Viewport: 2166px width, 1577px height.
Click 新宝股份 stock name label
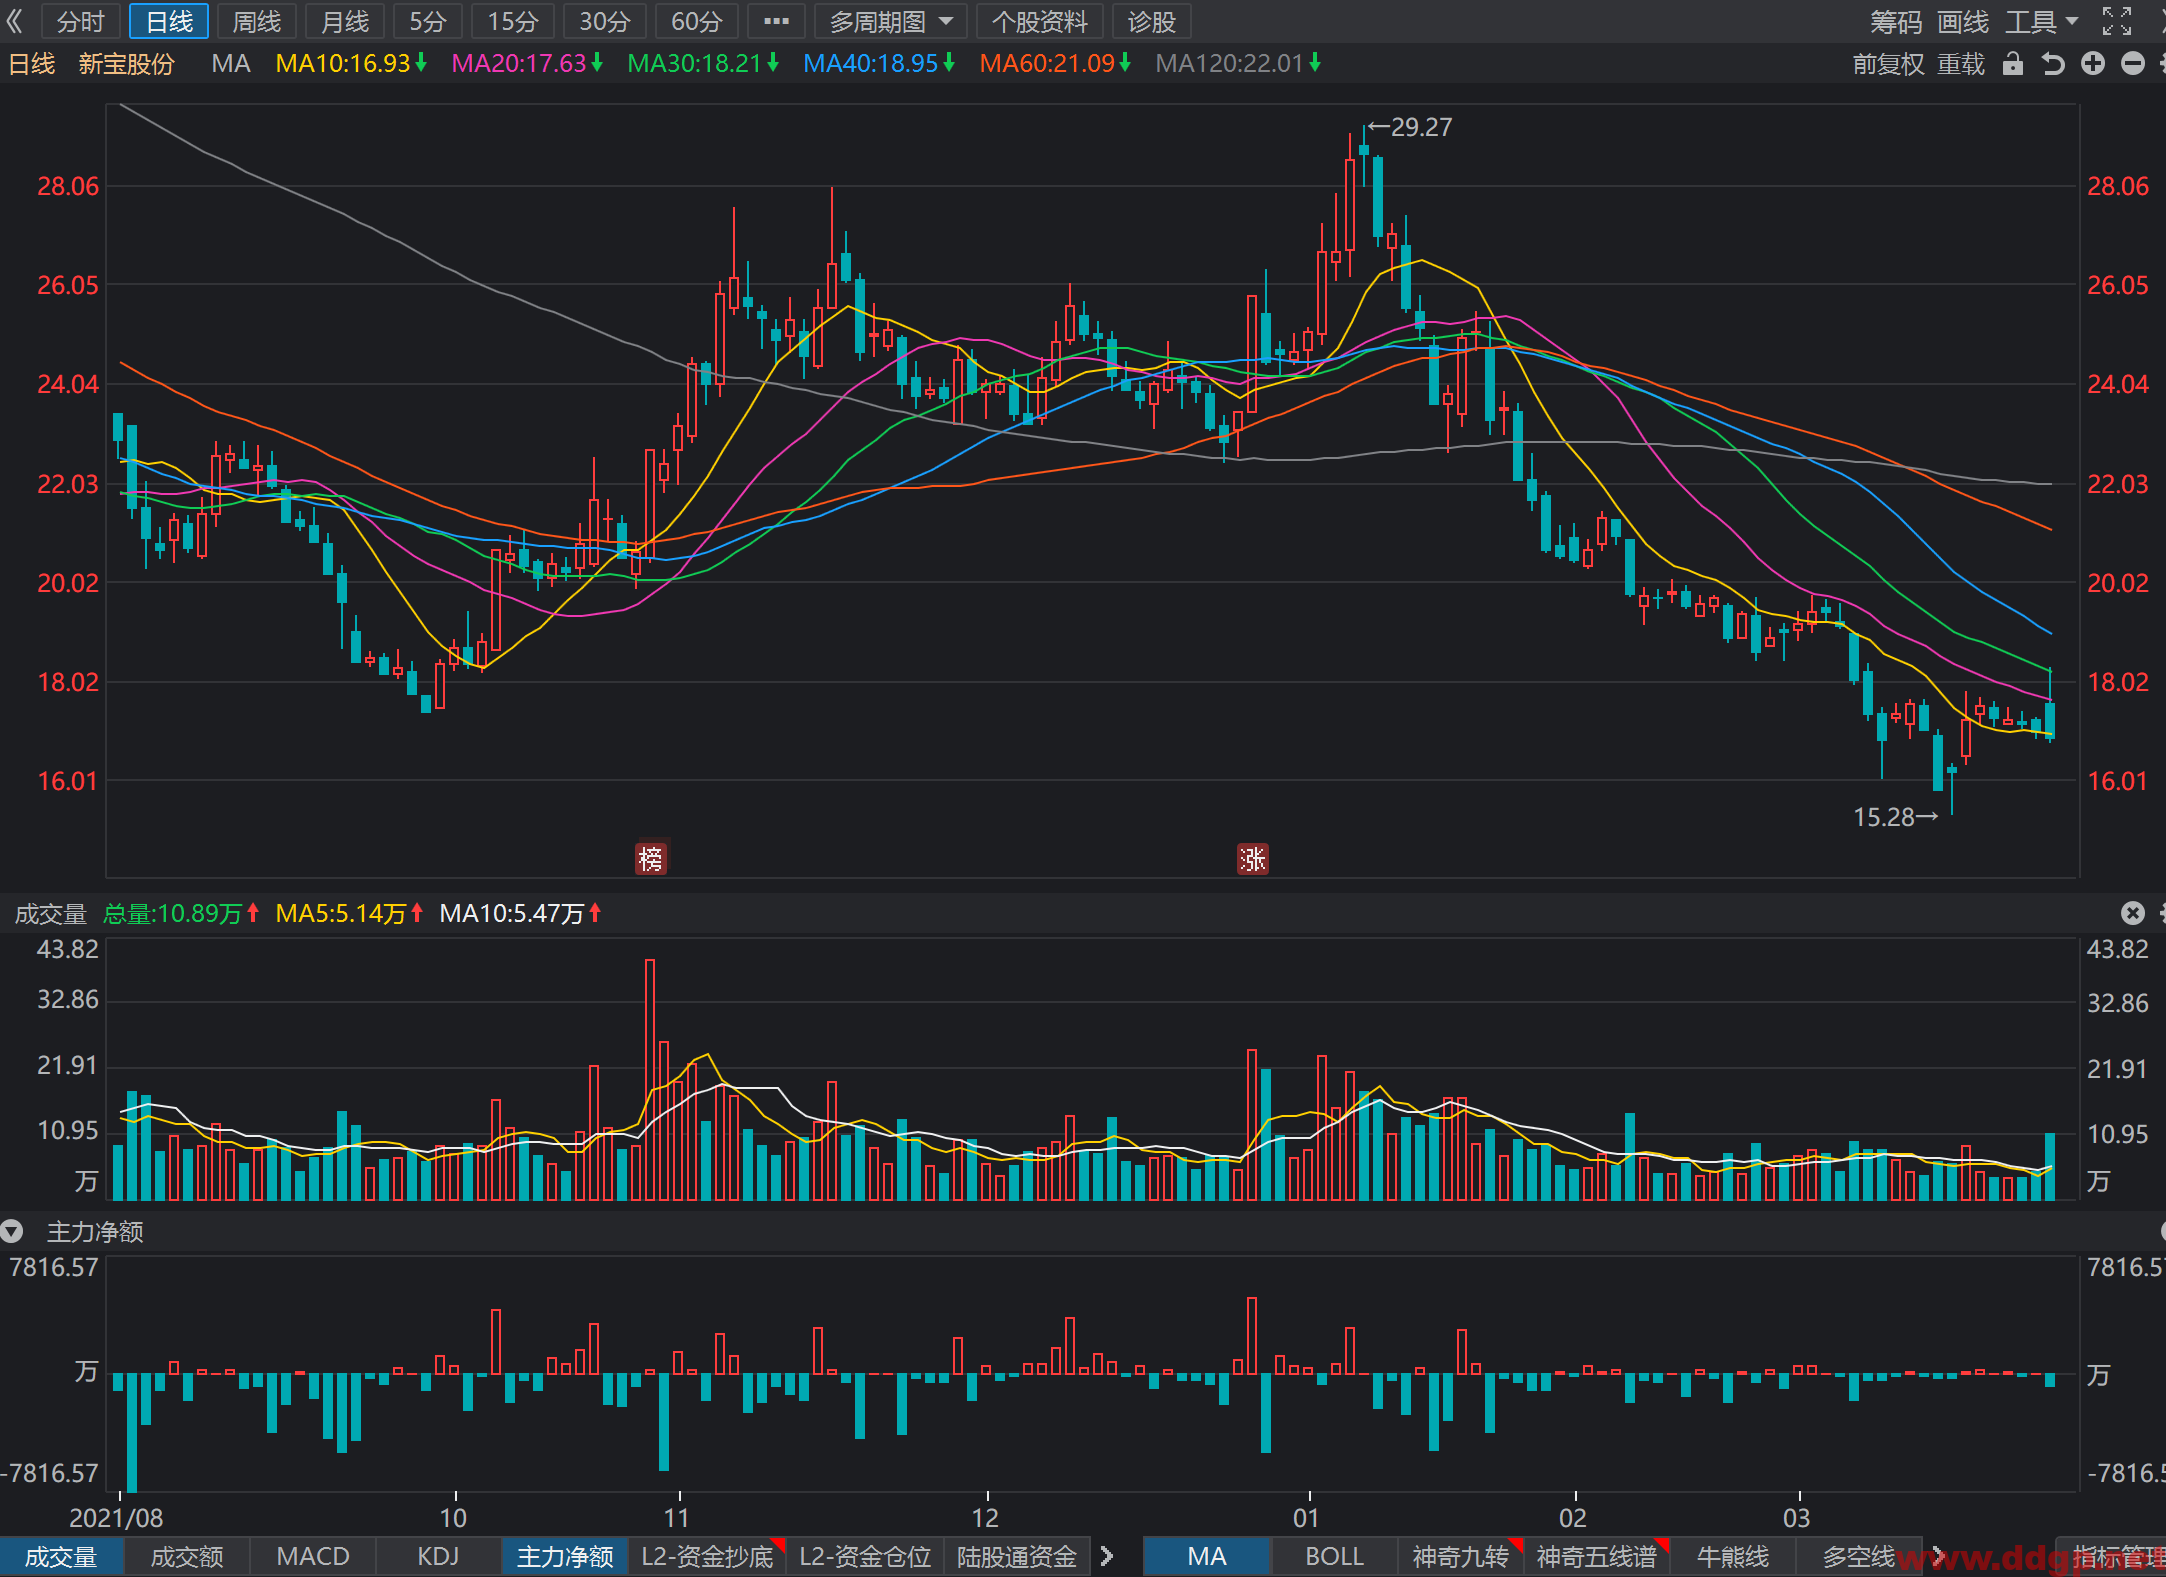[x=126, y=64]
